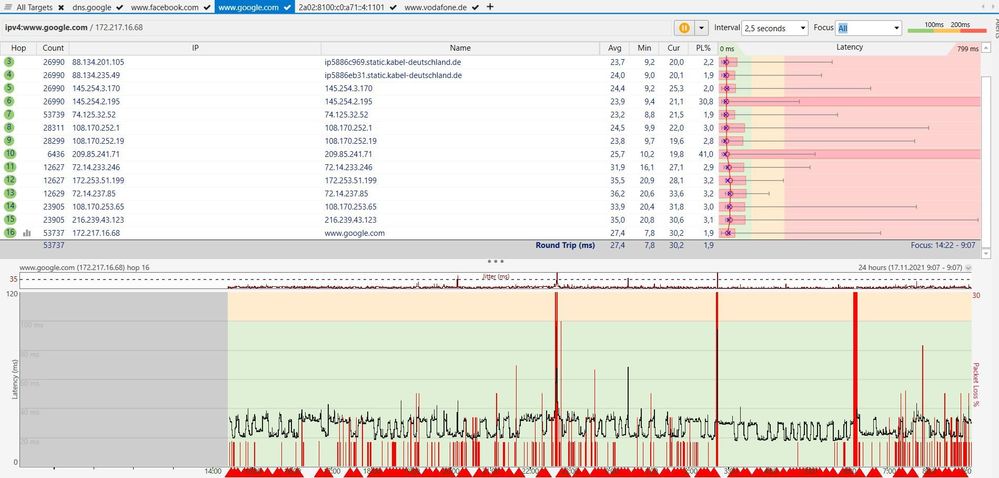Select name ip5886c969.static.kabel-deutschland.de in hop 3
This screenshot has height=478, width=999.
(x=393, y=62)
